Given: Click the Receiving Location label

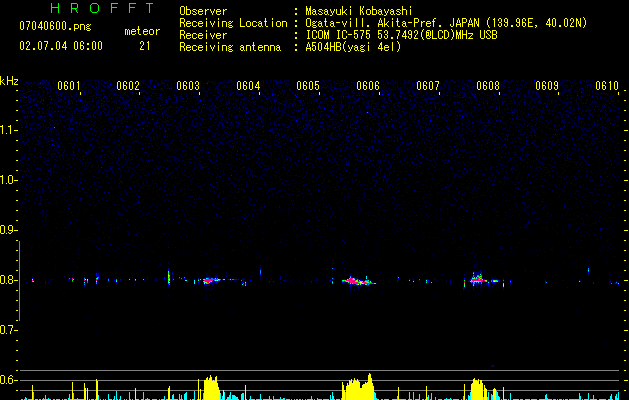Looking at the screenshot, I should click(233, 23).
